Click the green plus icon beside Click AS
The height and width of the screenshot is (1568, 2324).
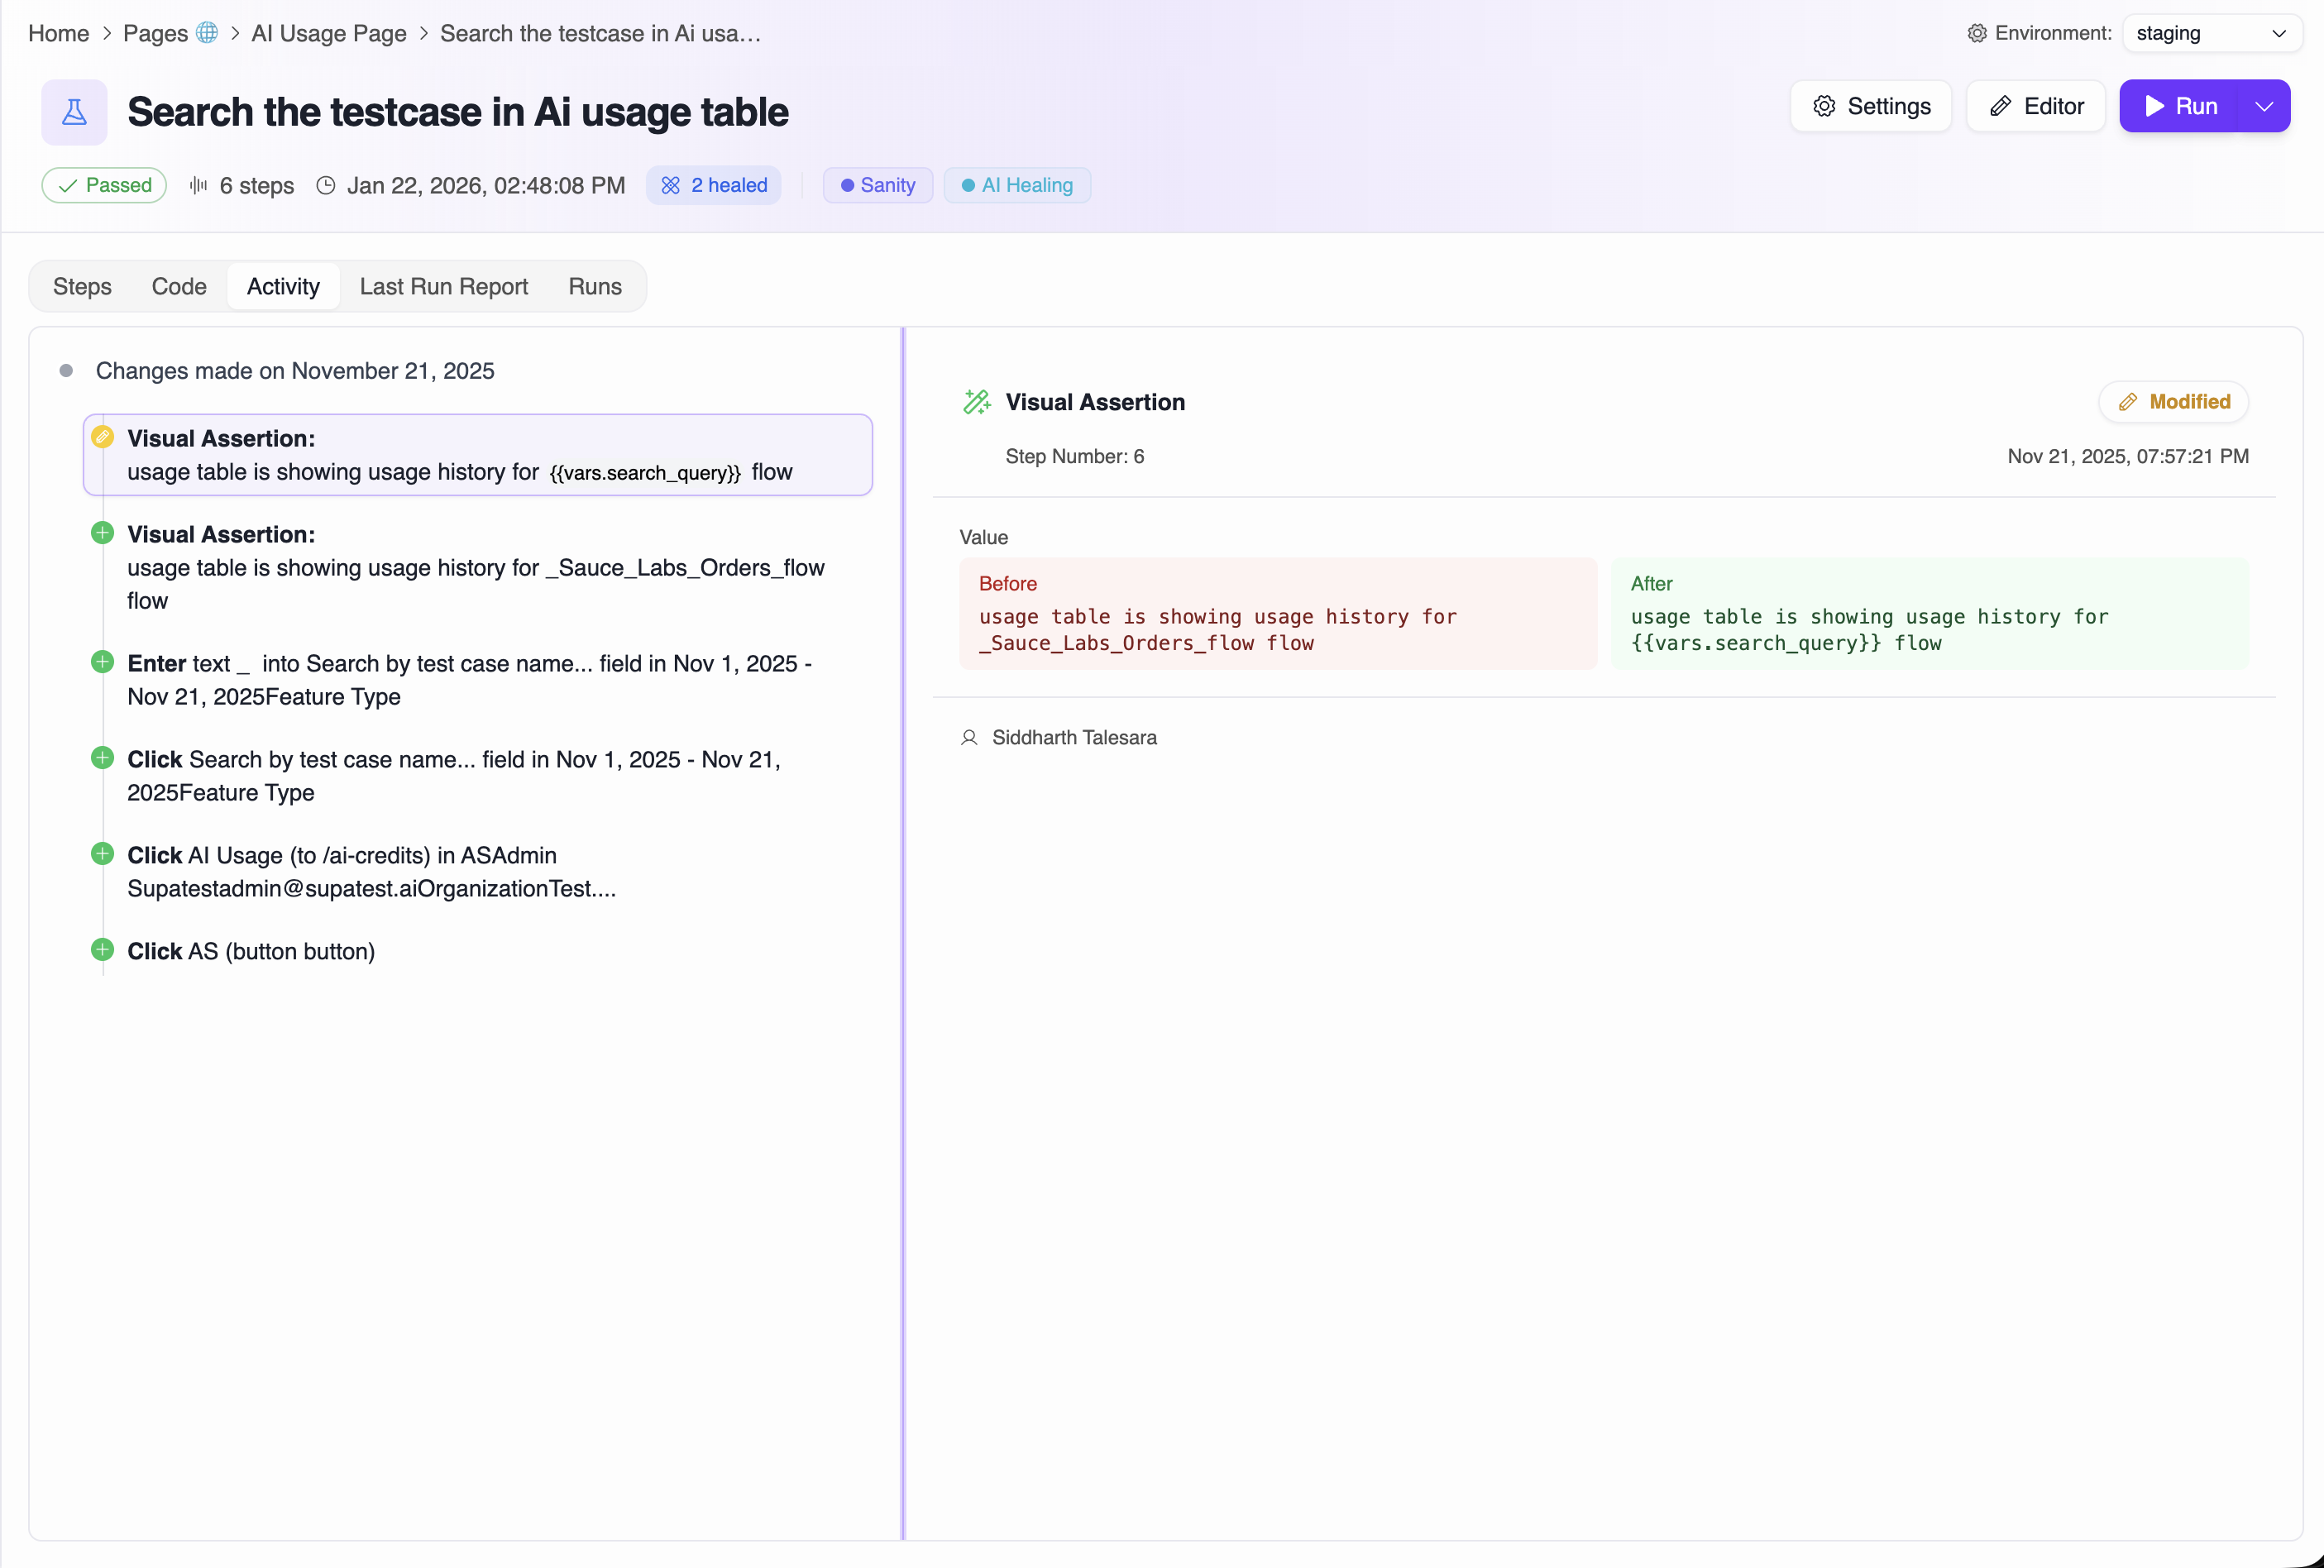click(x=102, y=950)
